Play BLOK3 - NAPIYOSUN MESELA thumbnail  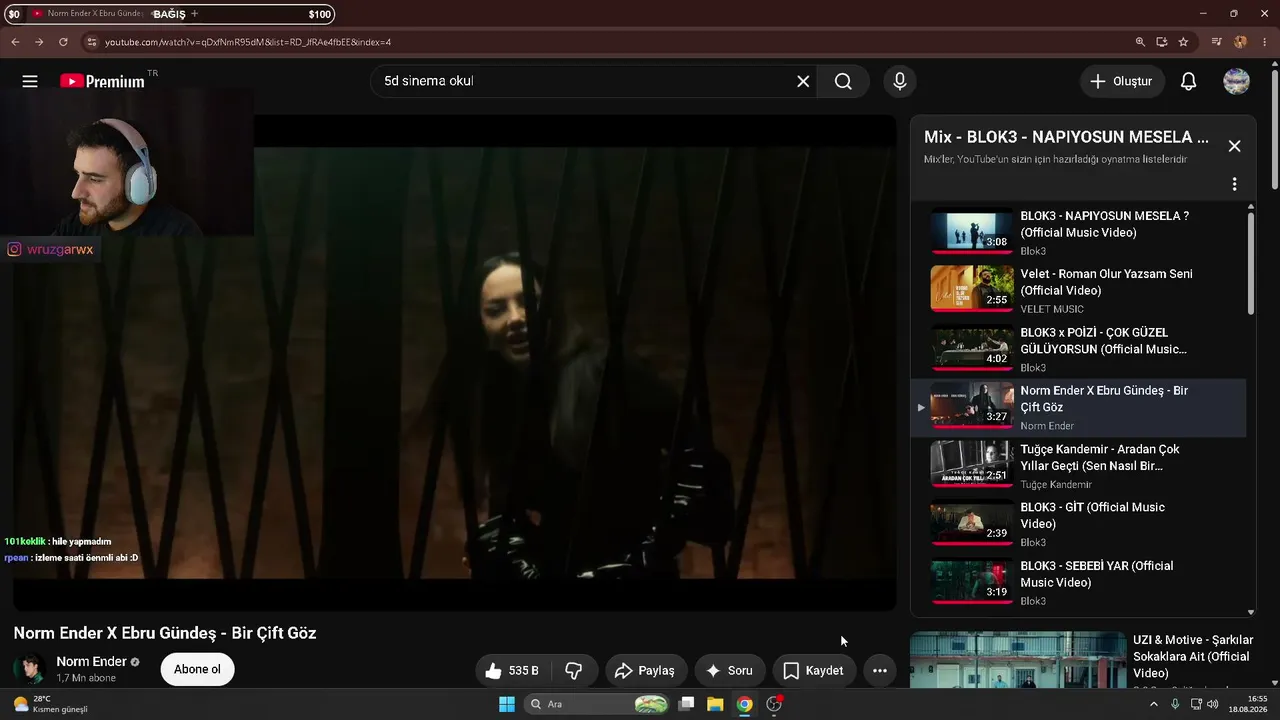click(972, 231)
